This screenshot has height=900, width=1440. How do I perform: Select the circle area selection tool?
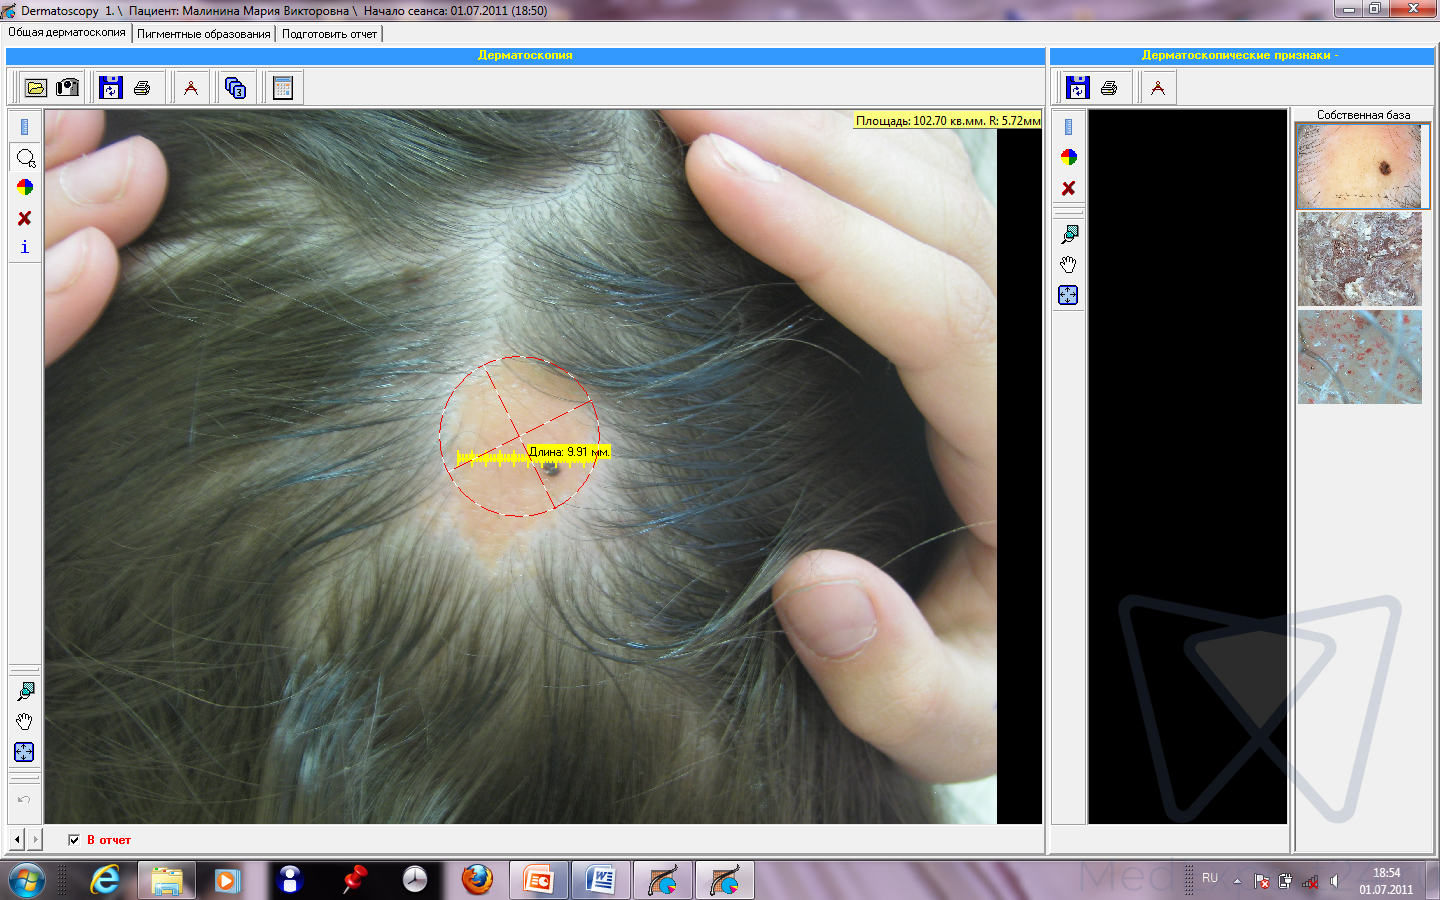tap(25, 158)
